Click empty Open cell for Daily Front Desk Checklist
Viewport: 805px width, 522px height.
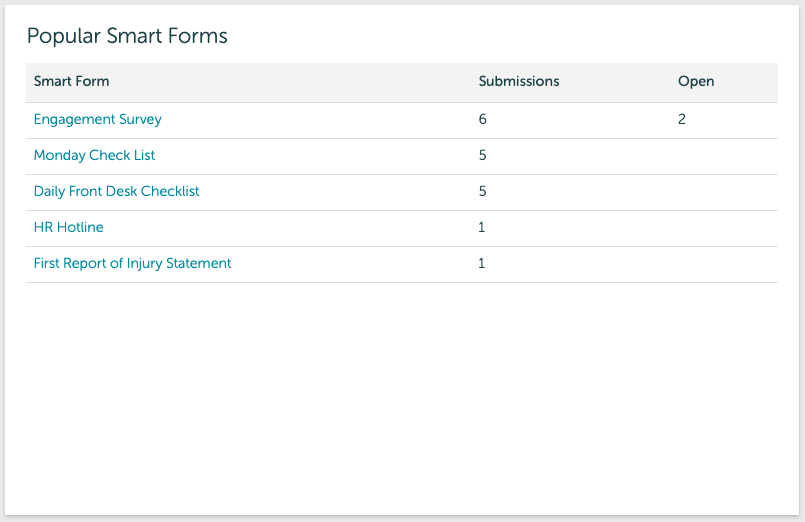coord(722,191)
